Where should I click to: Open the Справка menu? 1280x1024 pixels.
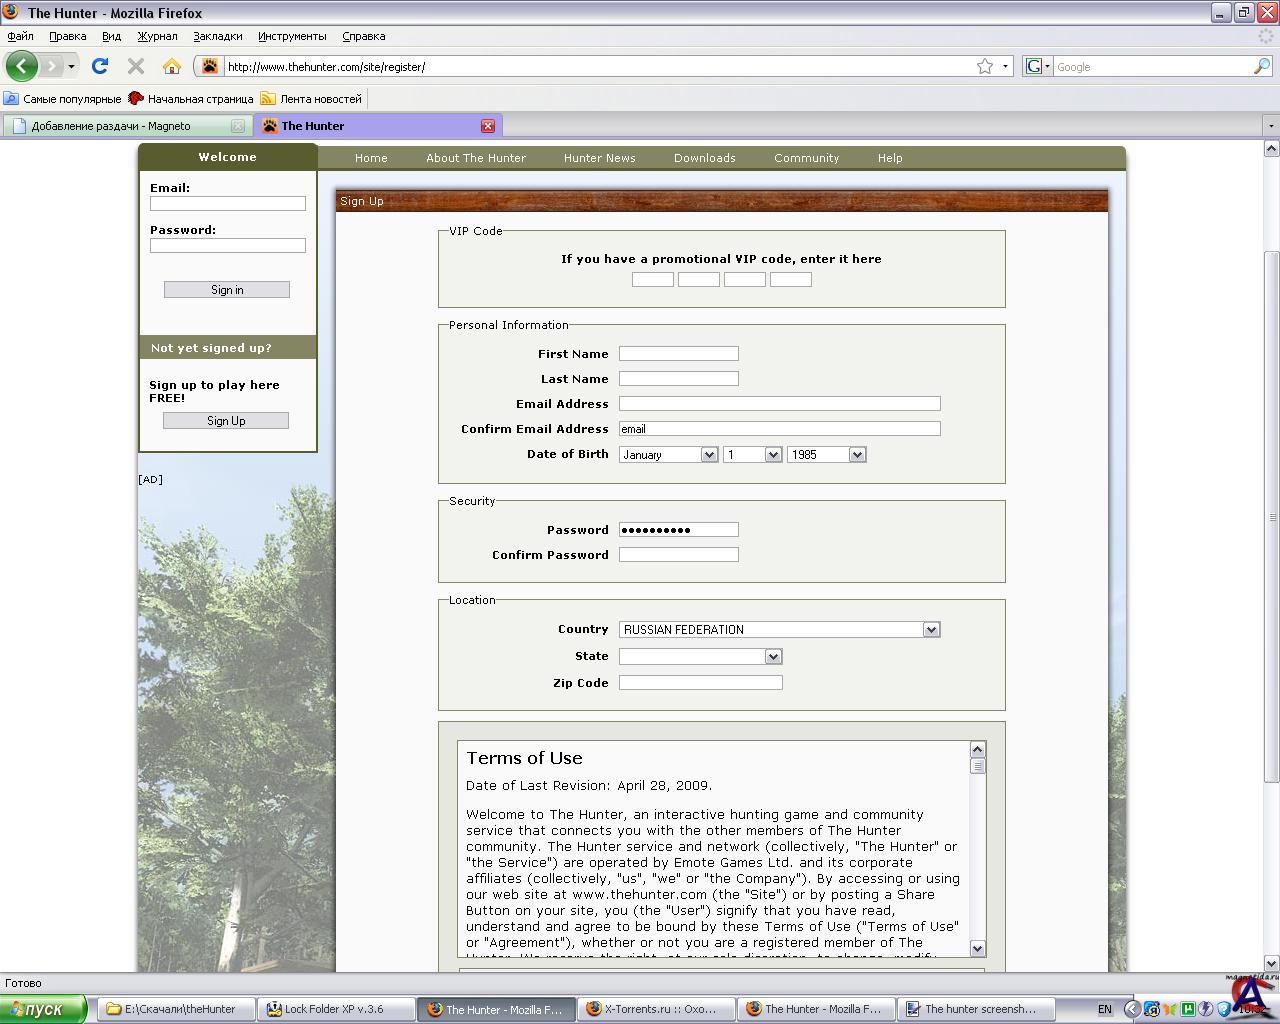[x=363, y=36]
